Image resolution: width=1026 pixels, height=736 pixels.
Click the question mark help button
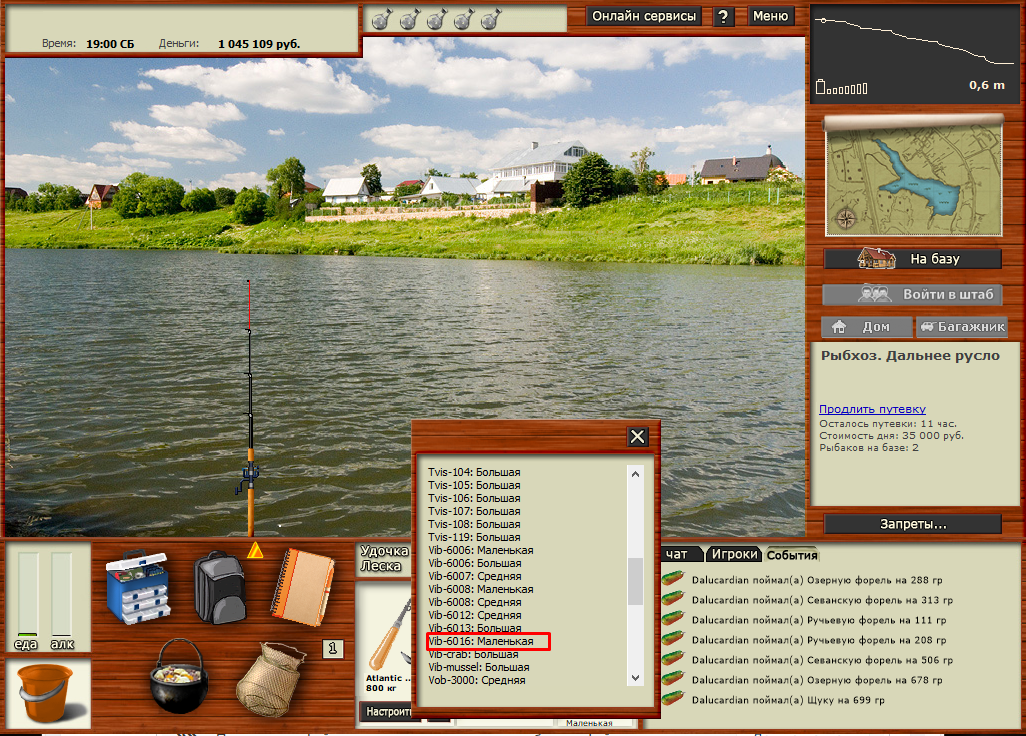pyautogui.click(x=723, y=16)
